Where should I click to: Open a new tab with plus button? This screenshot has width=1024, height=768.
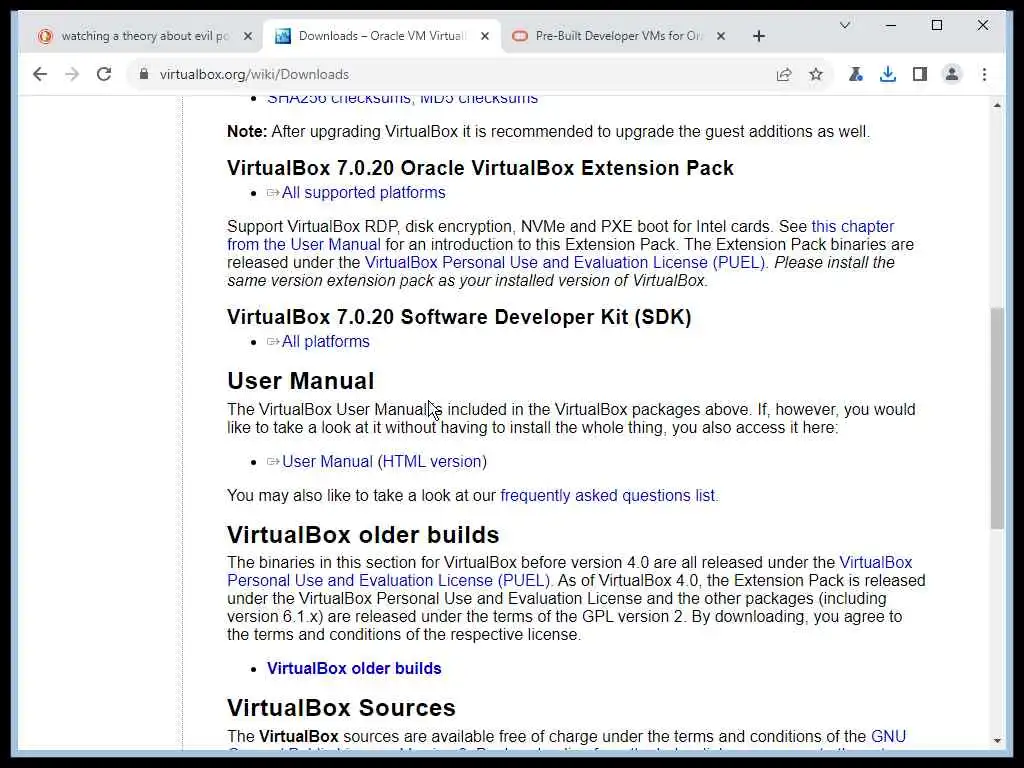pos(758,37)
